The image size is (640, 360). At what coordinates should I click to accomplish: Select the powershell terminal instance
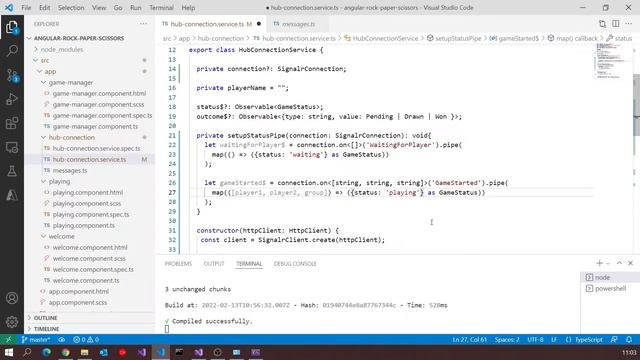pos(610,288)
